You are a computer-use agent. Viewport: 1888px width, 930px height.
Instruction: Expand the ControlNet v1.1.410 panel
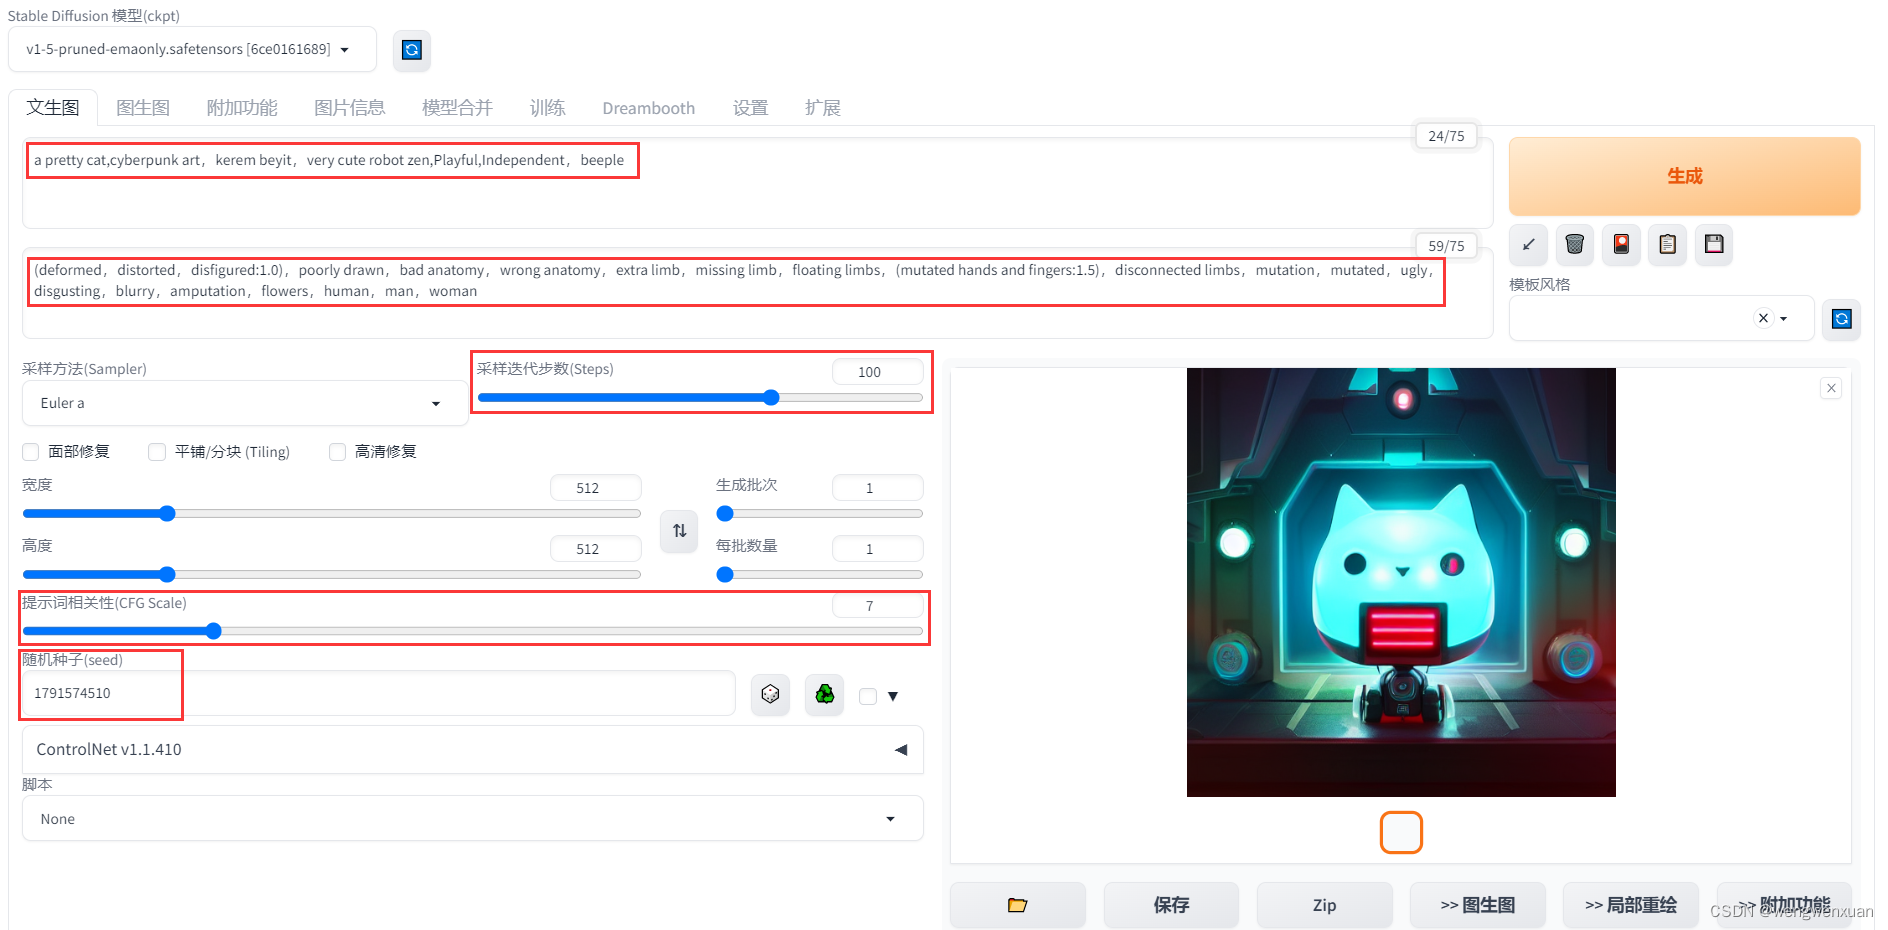click(472, 750)
